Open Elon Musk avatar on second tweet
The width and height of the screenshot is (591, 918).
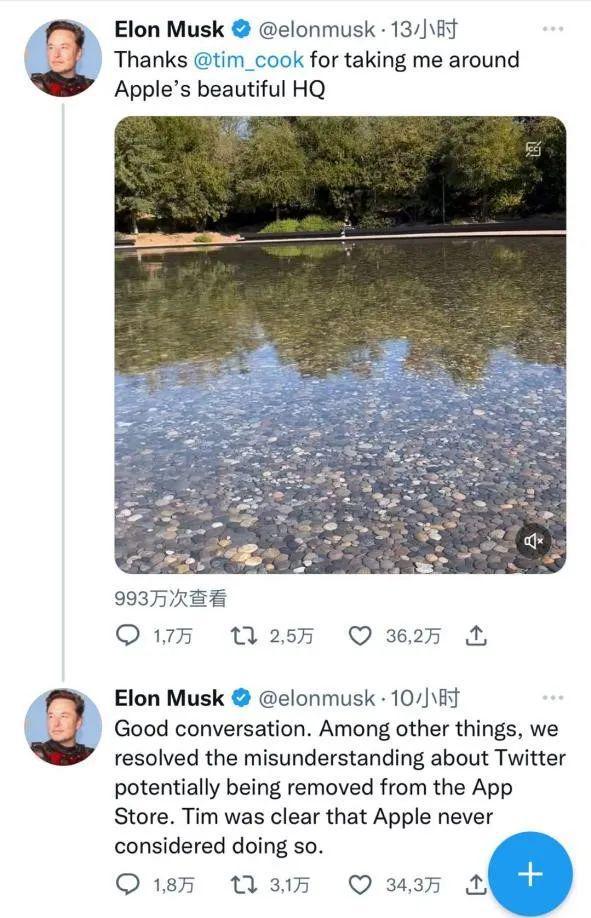coord(63,727)
